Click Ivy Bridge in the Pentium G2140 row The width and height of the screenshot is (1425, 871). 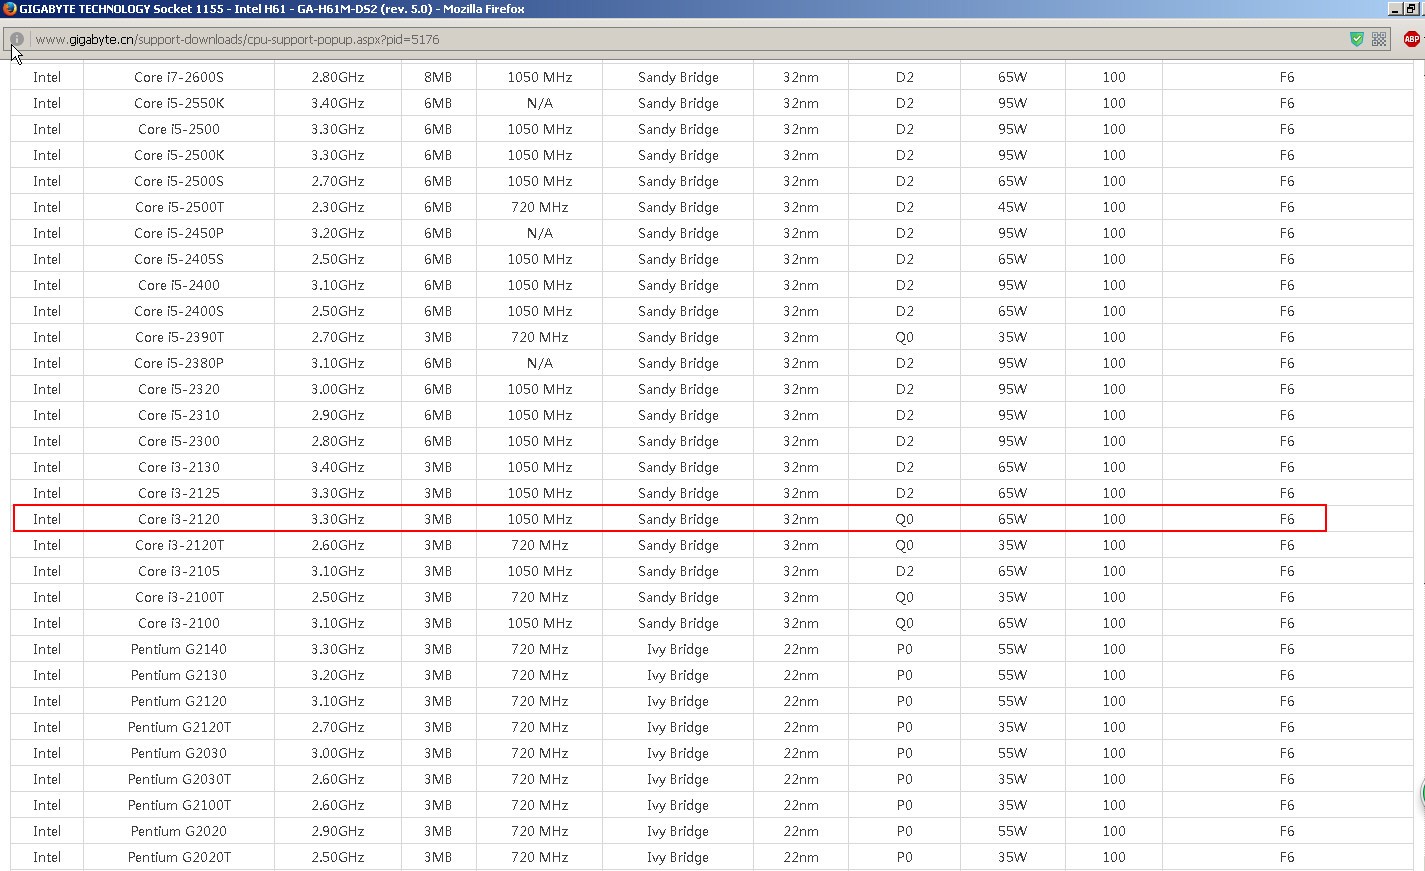(x=678, y=649)
